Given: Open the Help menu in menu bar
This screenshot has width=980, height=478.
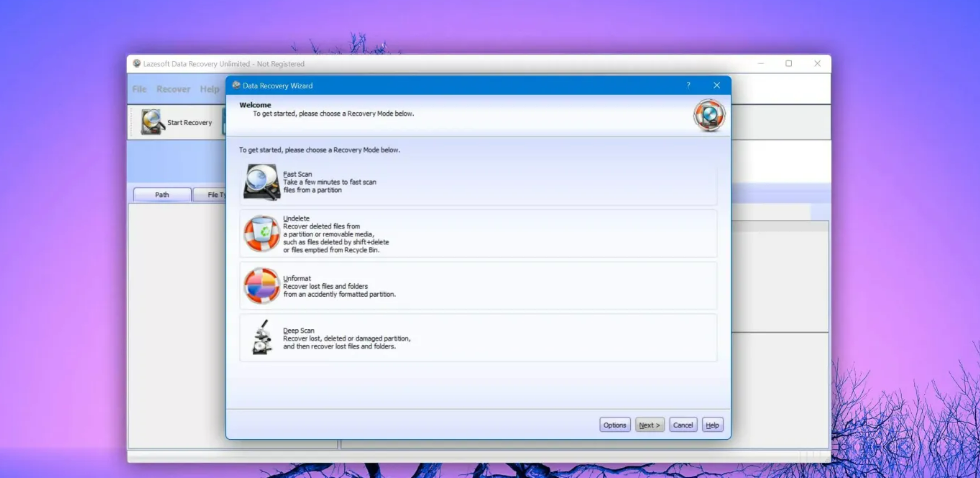Looking at the screenshot, I should coord(209,89).
